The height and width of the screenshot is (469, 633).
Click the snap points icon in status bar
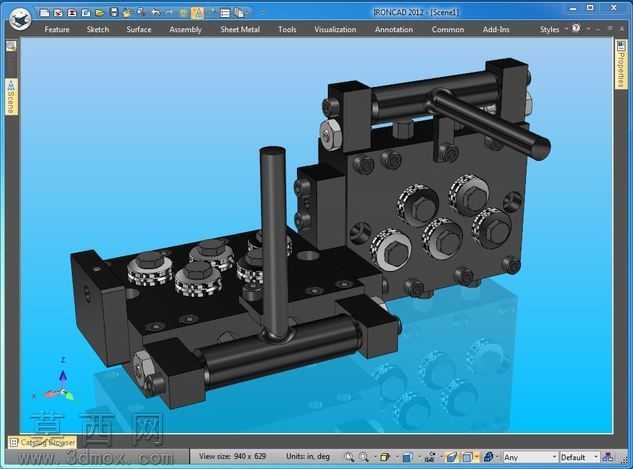coord(430,457)
